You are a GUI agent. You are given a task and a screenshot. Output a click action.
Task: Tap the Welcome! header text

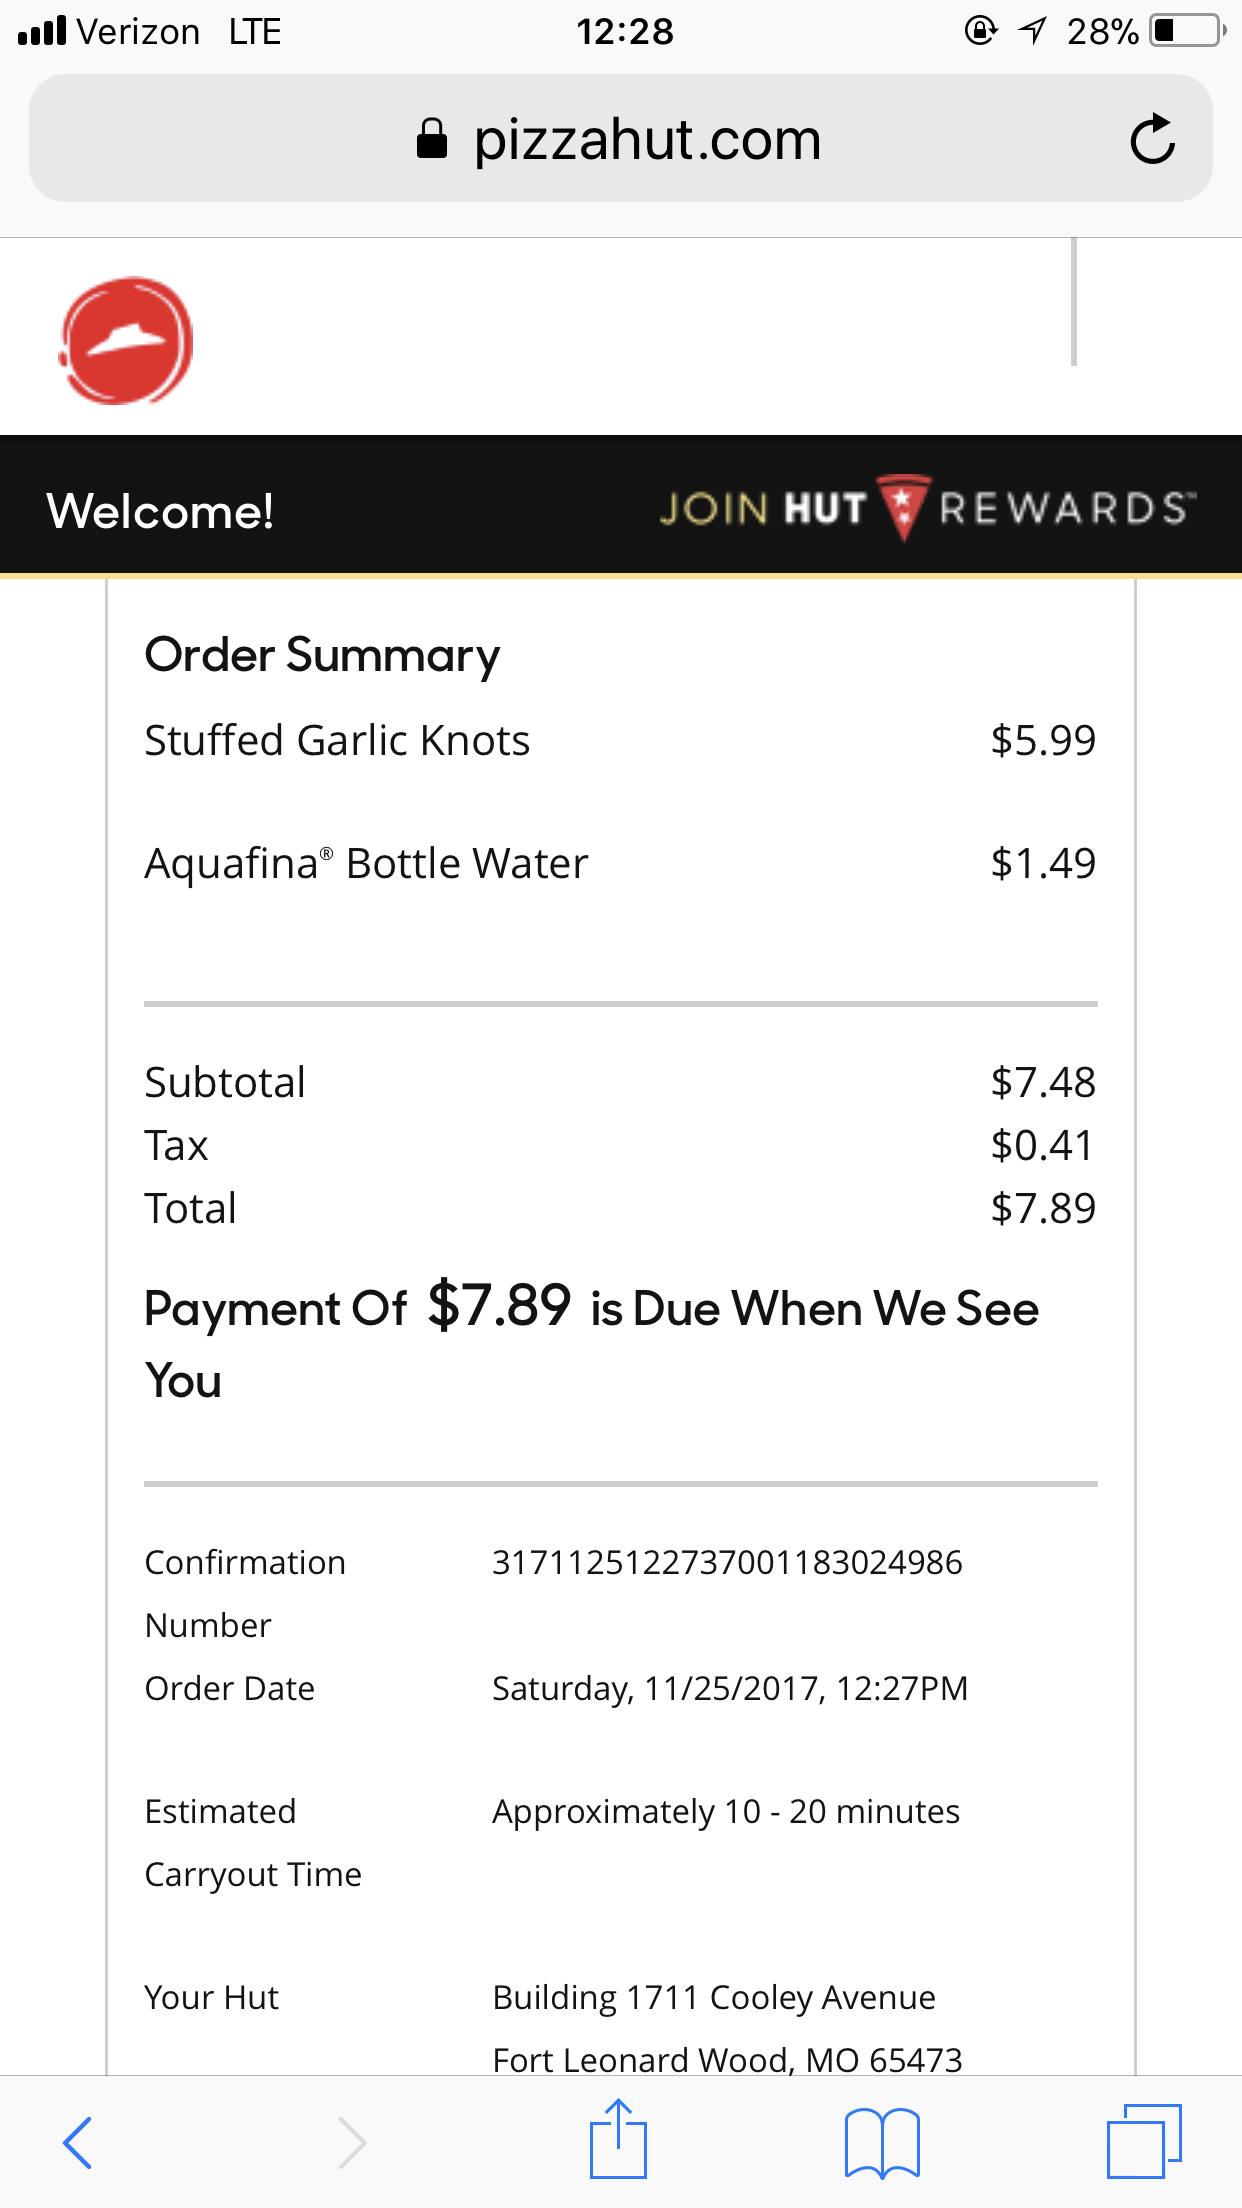pos(160,511)
